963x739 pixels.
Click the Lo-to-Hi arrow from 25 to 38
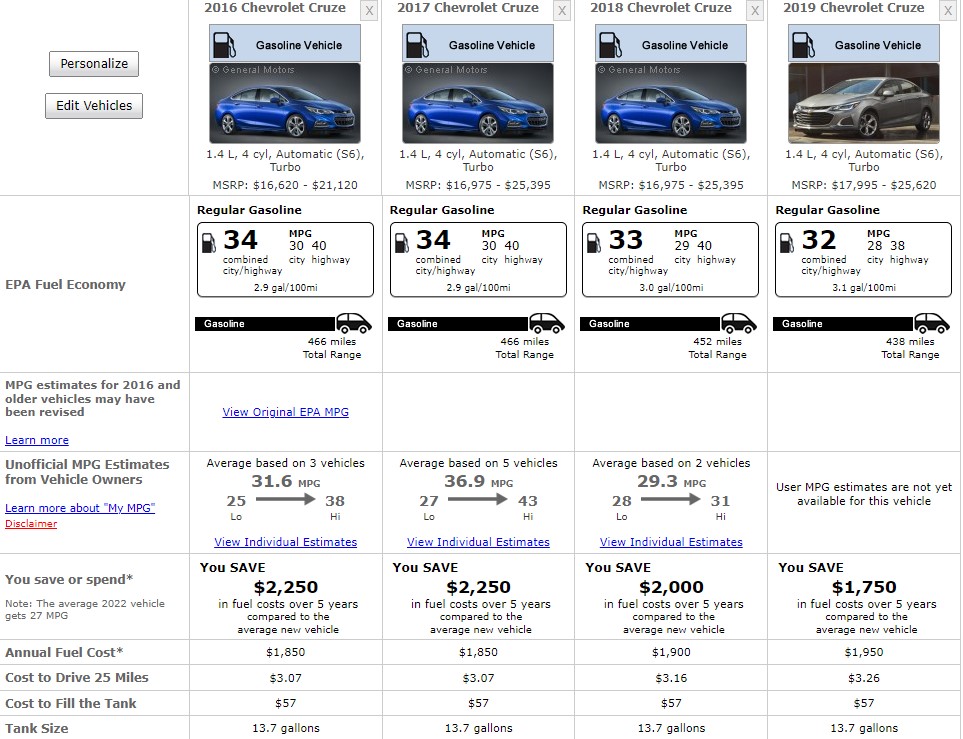(x=285, y=499)
